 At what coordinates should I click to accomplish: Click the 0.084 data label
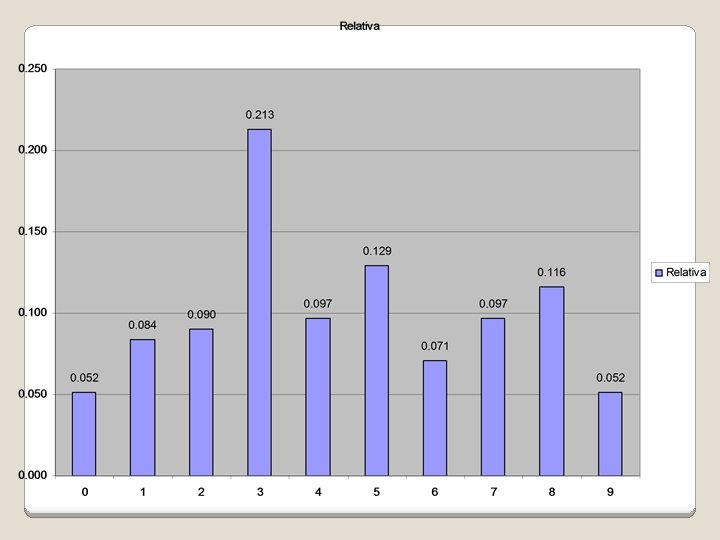142,325
